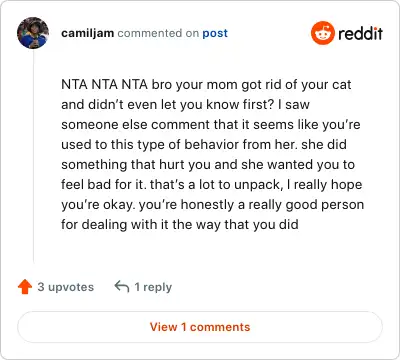Click the "commented on" text
This screenshot has height=360, width=400.
coord(158,33)
